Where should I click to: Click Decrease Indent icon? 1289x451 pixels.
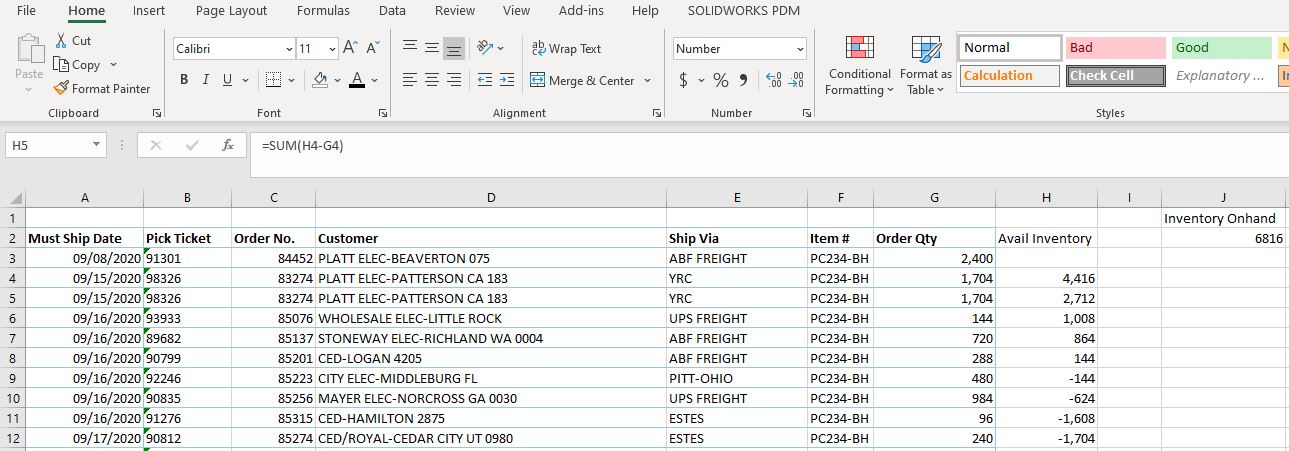485,80
